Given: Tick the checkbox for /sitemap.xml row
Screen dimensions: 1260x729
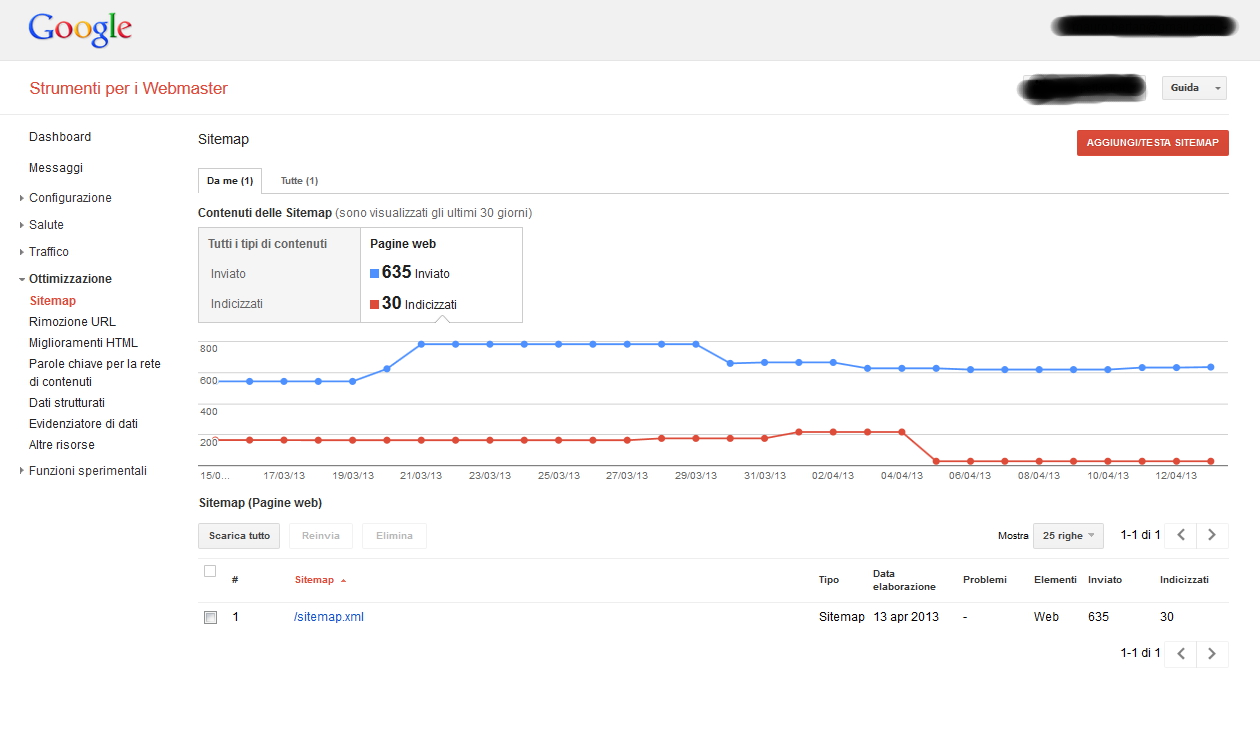Looking at the screenshot, I should coord(210,617).
